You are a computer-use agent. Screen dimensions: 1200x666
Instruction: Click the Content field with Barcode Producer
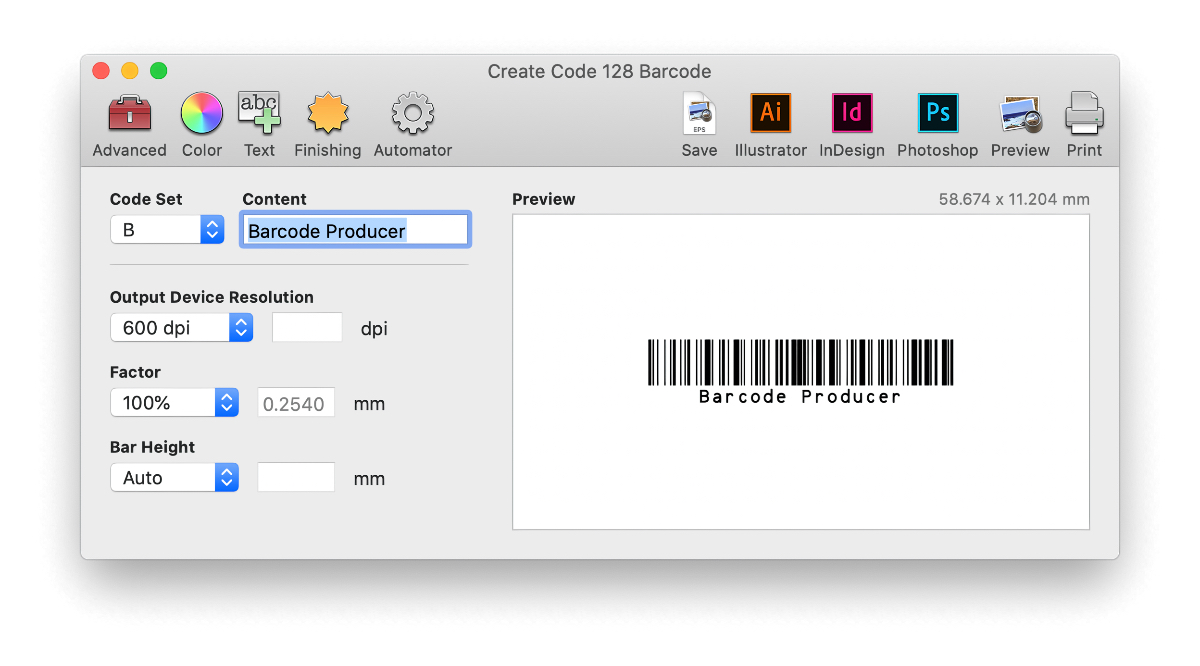click(x=355, y=230)
